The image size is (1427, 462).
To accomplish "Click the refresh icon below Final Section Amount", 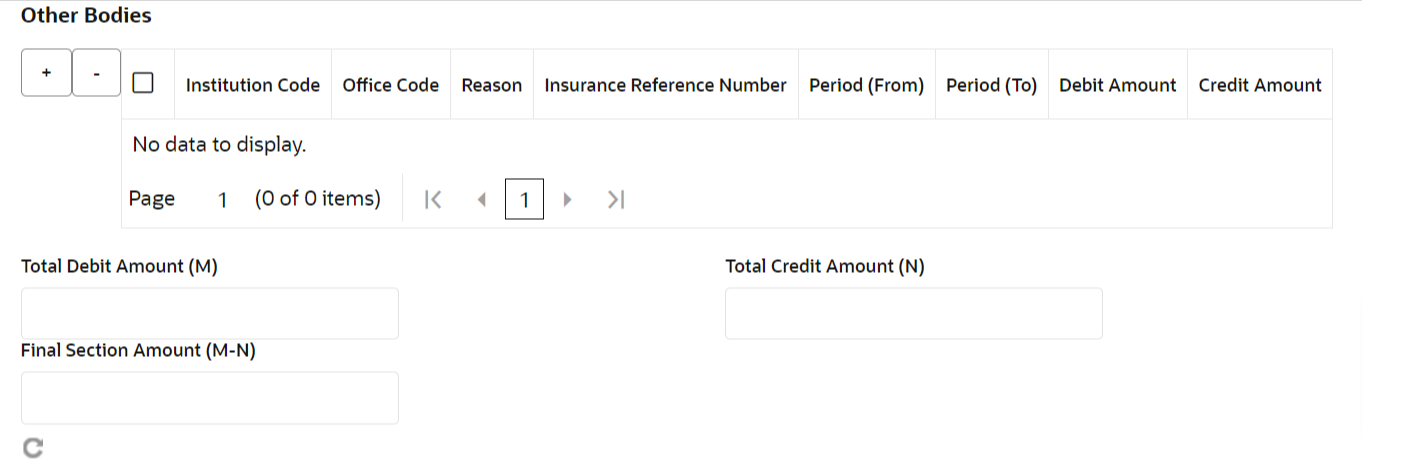I will tap(33, 448).
